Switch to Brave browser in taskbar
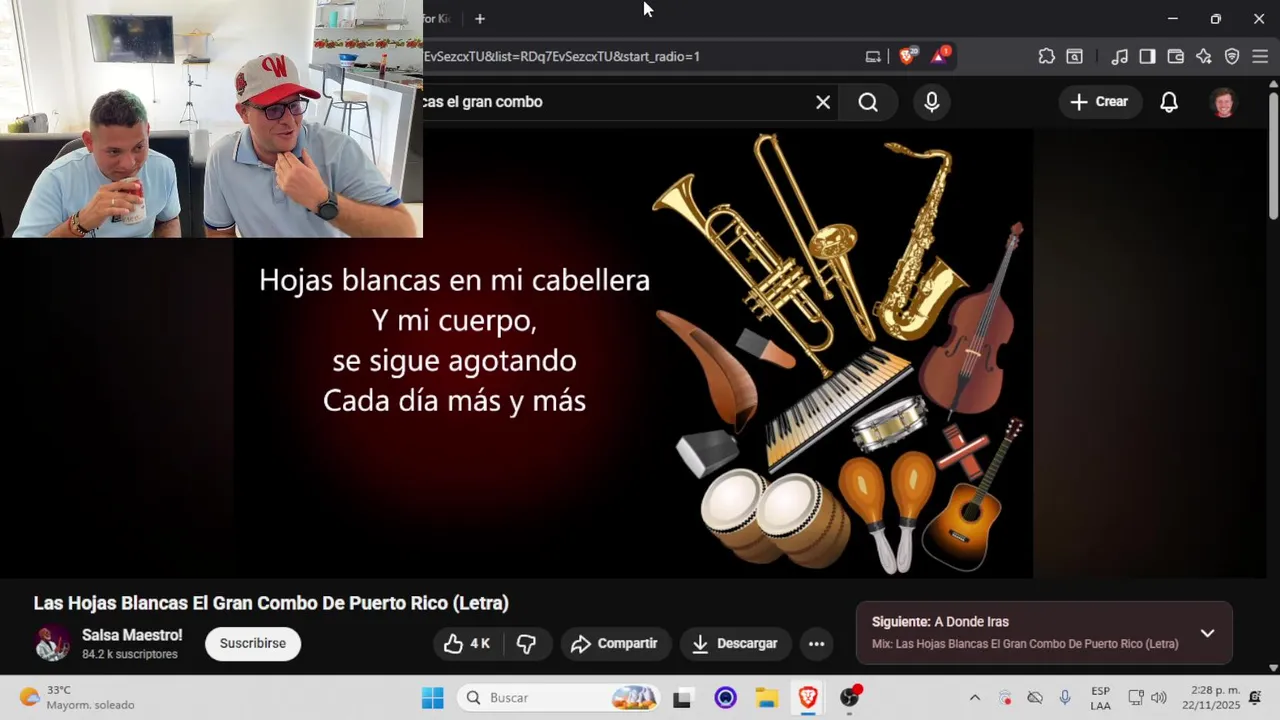This screenshot has height=720, width=1280. coord(808,698)
